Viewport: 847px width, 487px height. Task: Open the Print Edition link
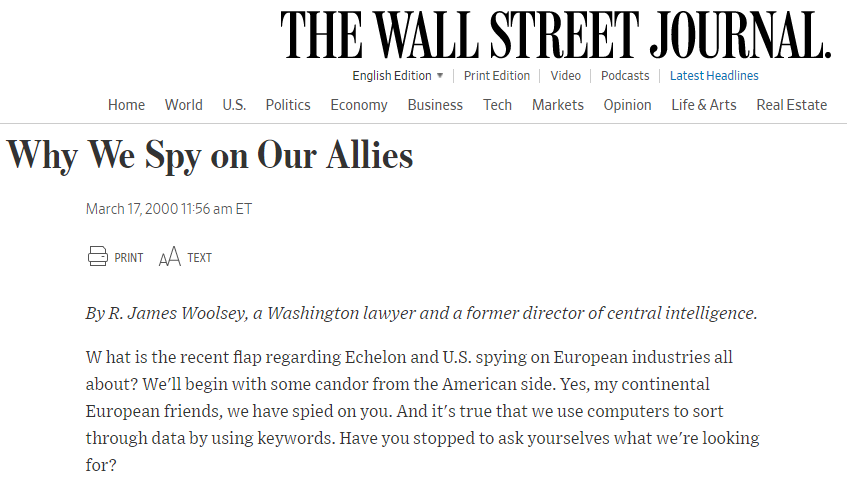tap(497, 76)
